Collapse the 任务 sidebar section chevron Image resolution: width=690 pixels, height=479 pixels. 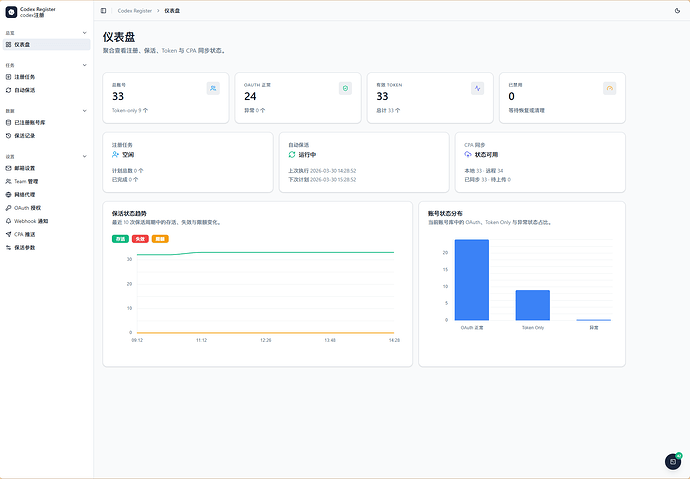85,65
